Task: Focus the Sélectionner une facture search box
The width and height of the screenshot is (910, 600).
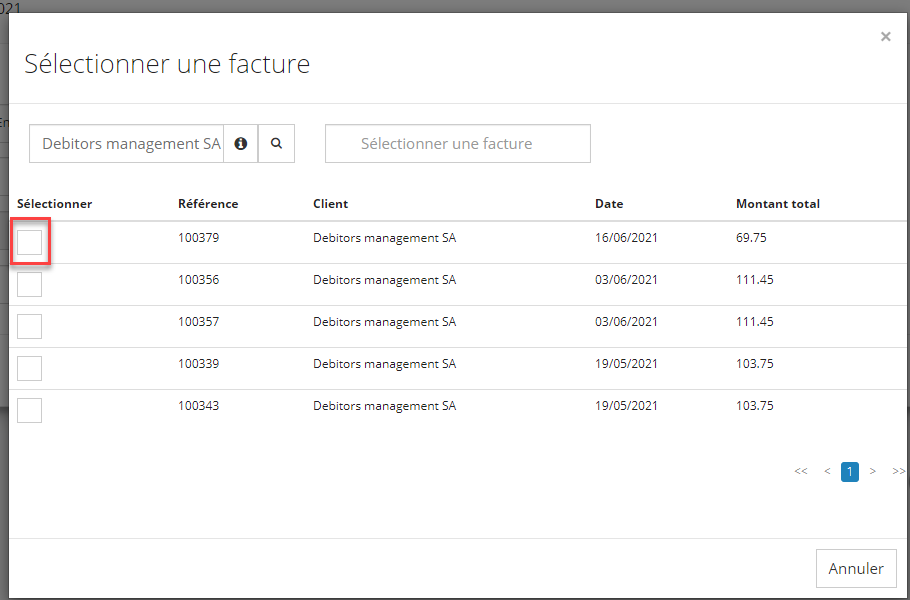Action: [x=457, y=144]
